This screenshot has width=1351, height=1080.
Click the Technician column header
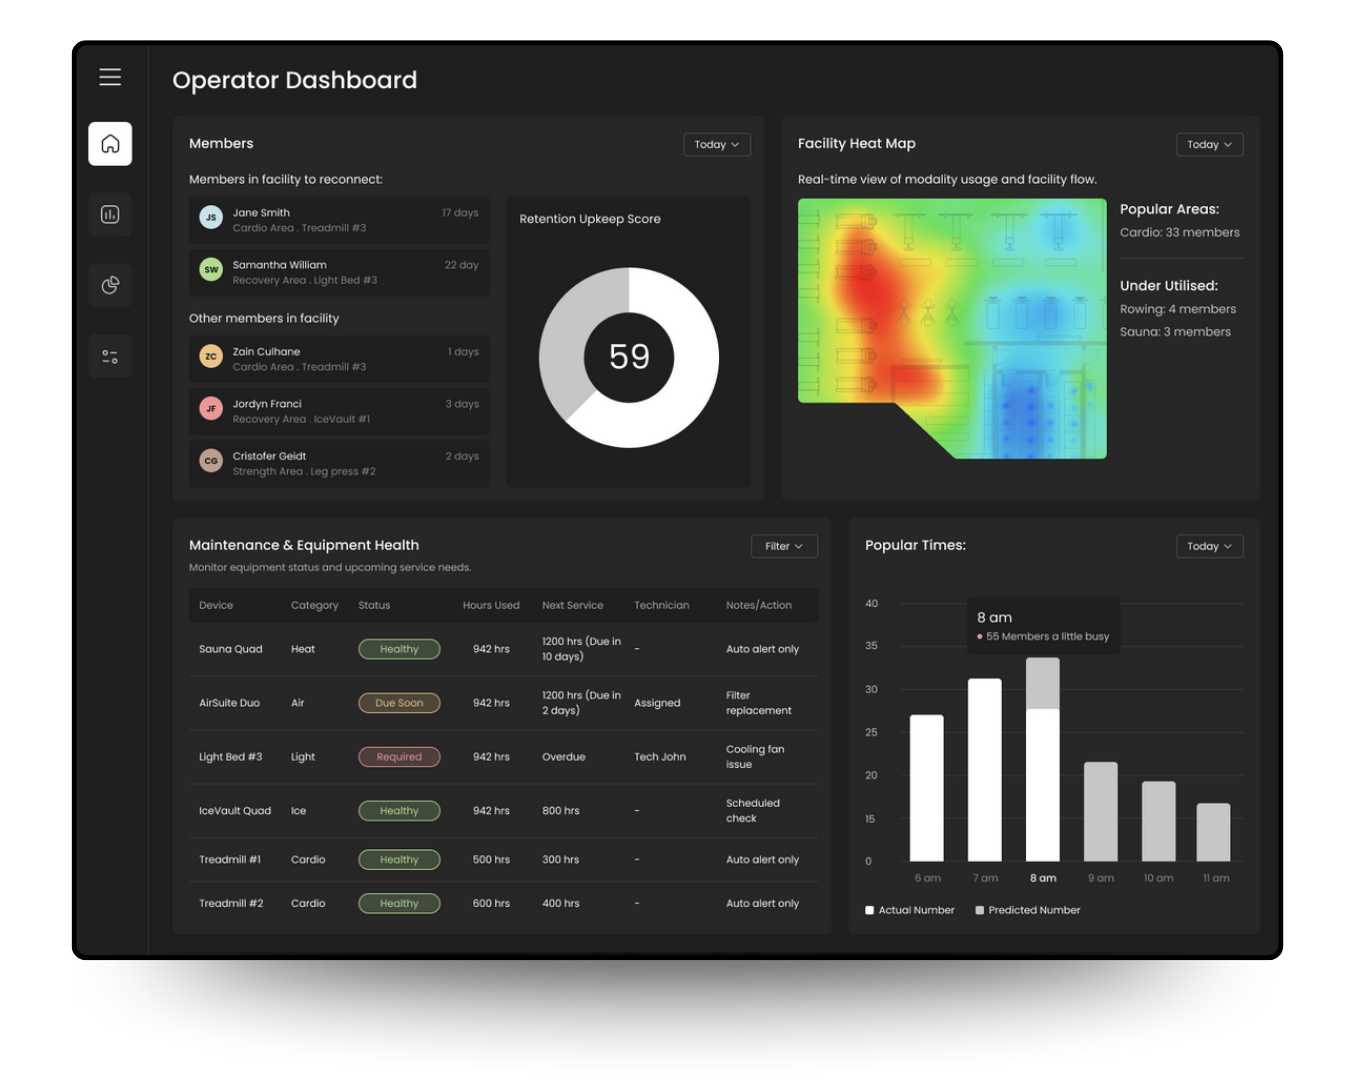[x=662, y=605]
